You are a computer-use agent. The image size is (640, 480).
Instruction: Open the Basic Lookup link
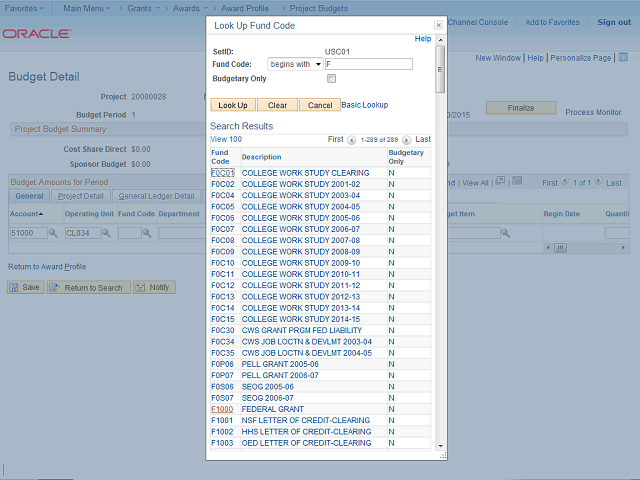(x=365, y=105)
